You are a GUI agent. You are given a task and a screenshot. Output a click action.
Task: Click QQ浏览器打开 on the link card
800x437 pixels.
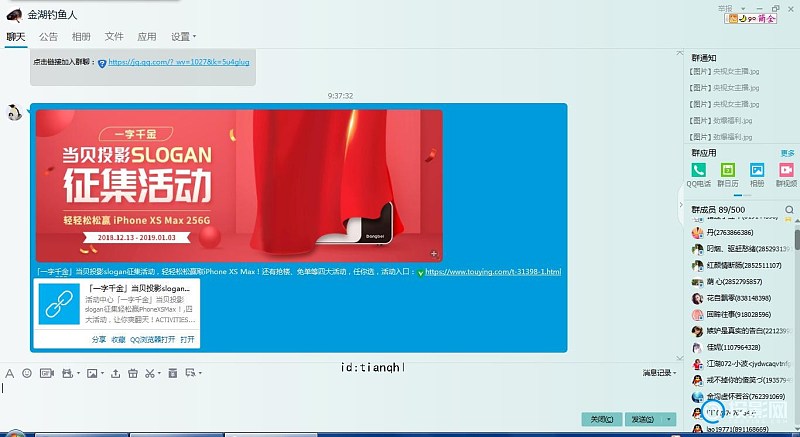click(x=153, y=340)
